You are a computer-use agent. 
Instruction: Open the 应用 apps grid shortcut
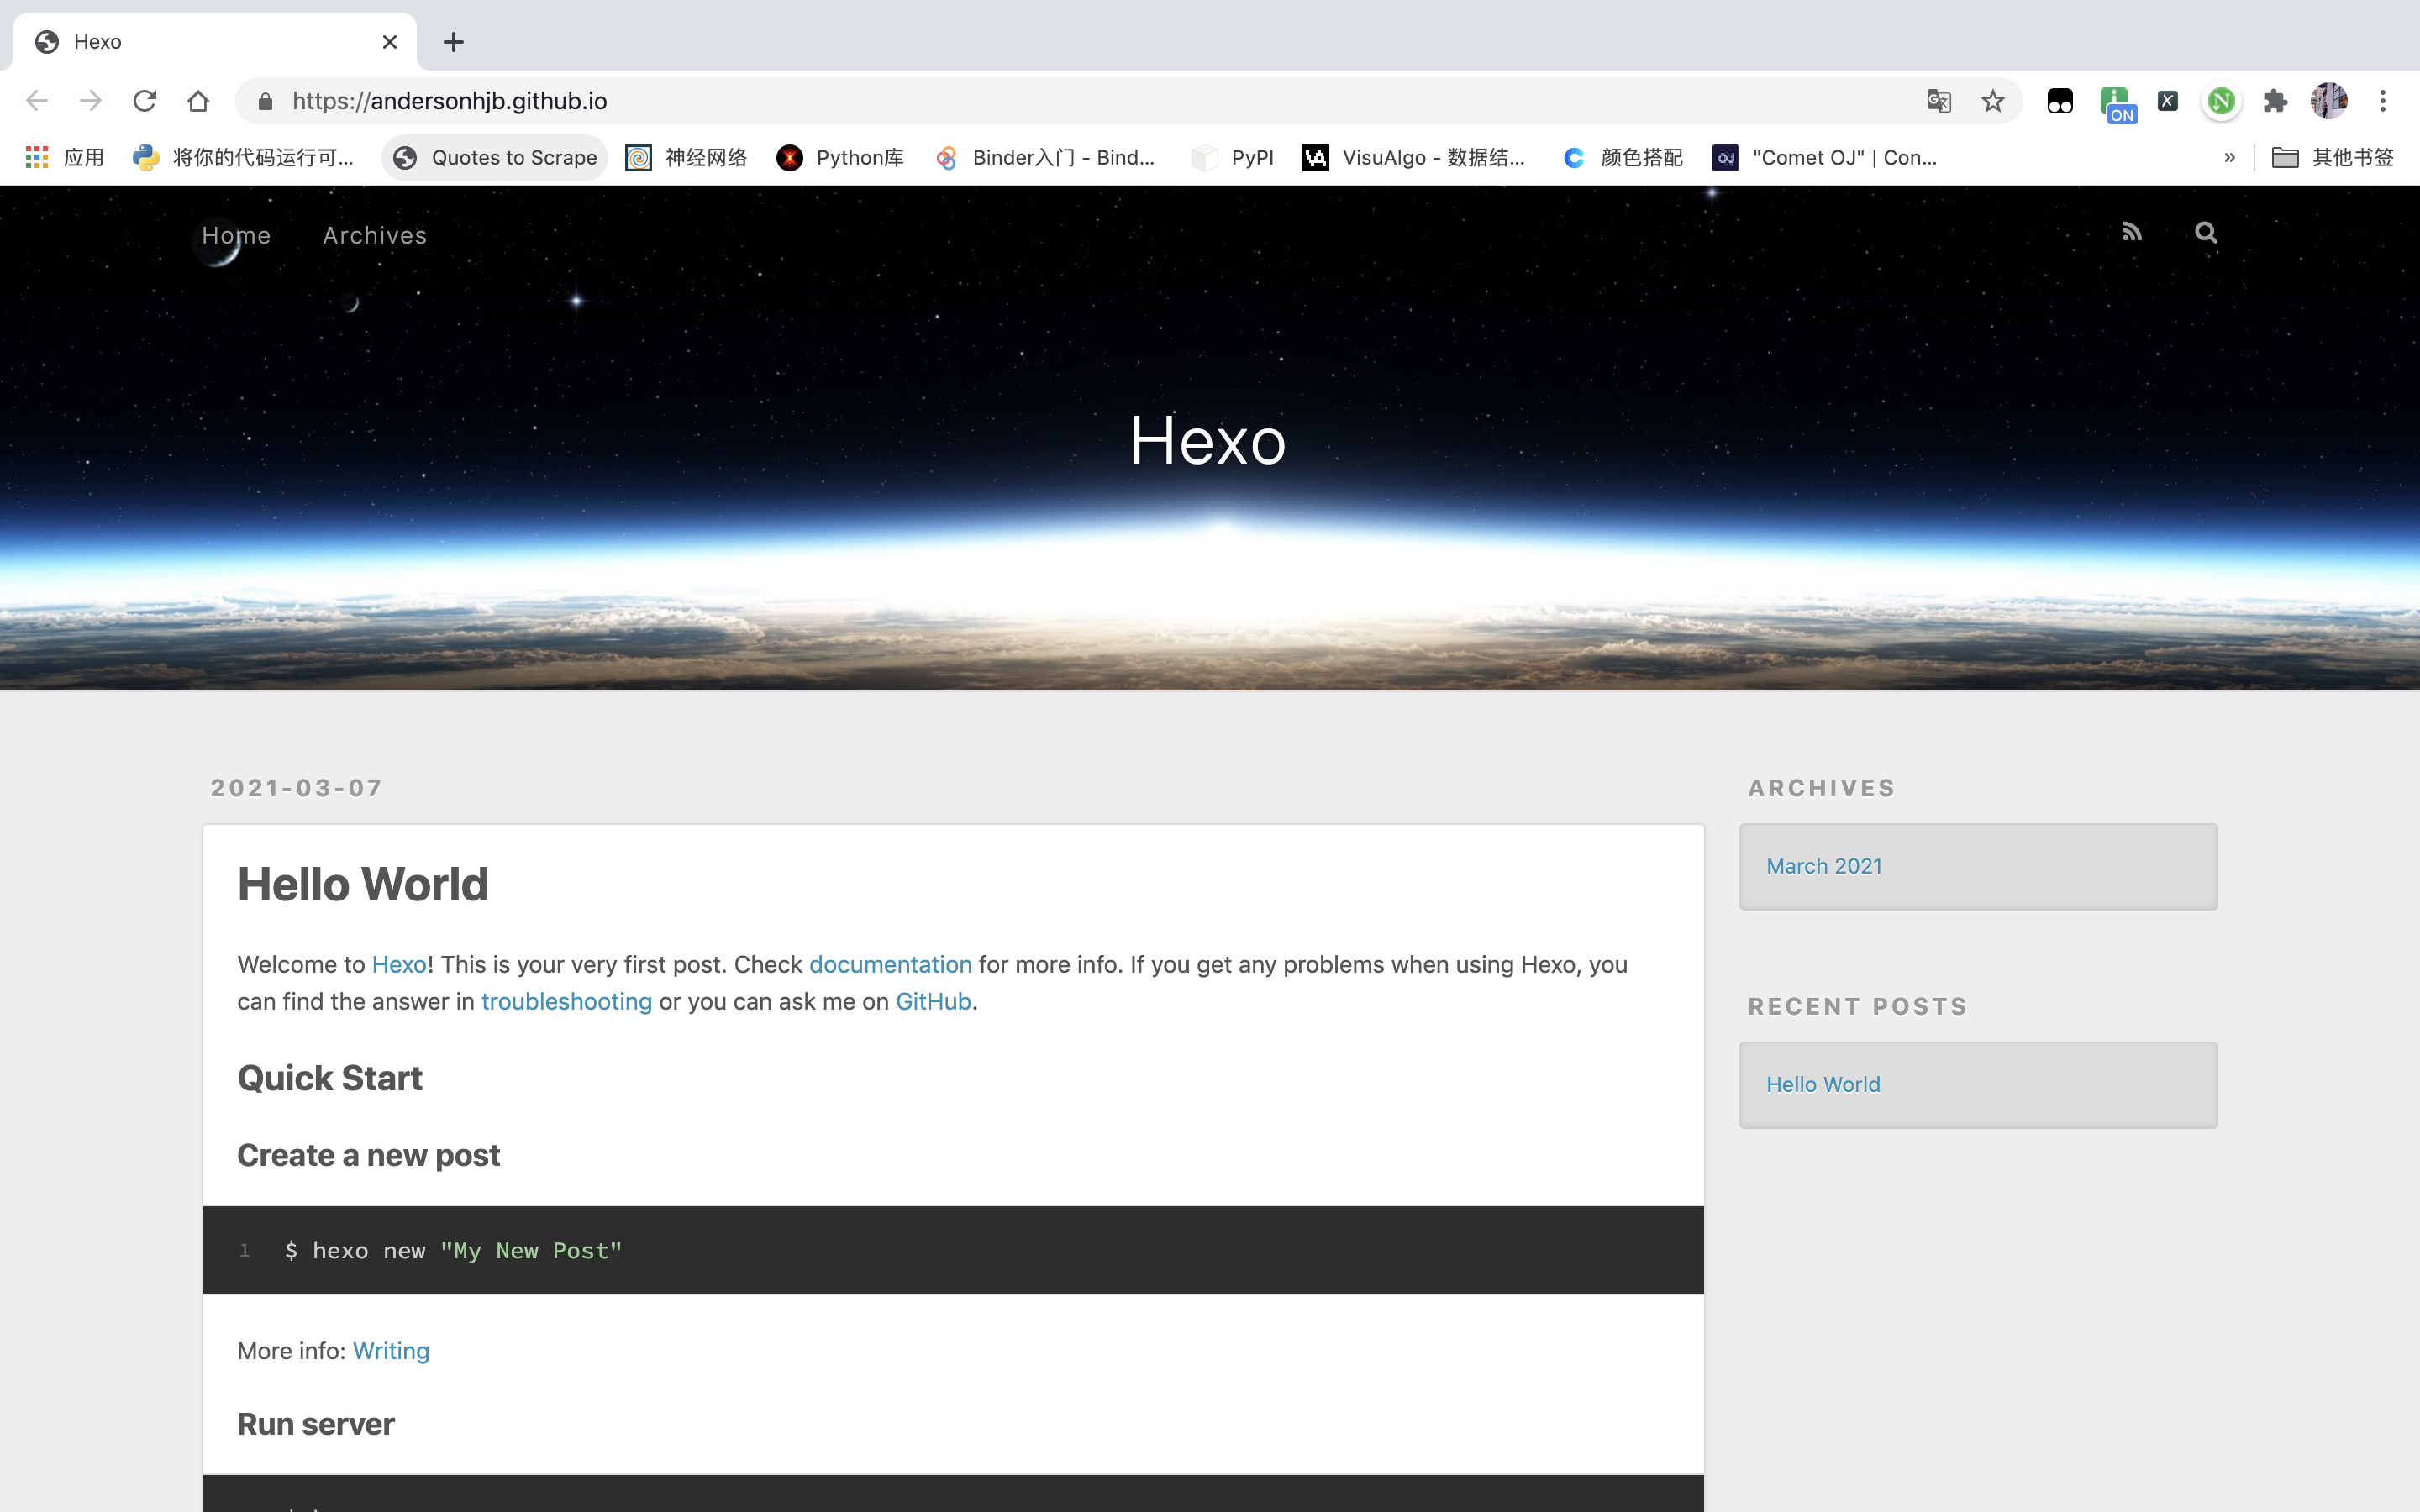coord(65,157)
